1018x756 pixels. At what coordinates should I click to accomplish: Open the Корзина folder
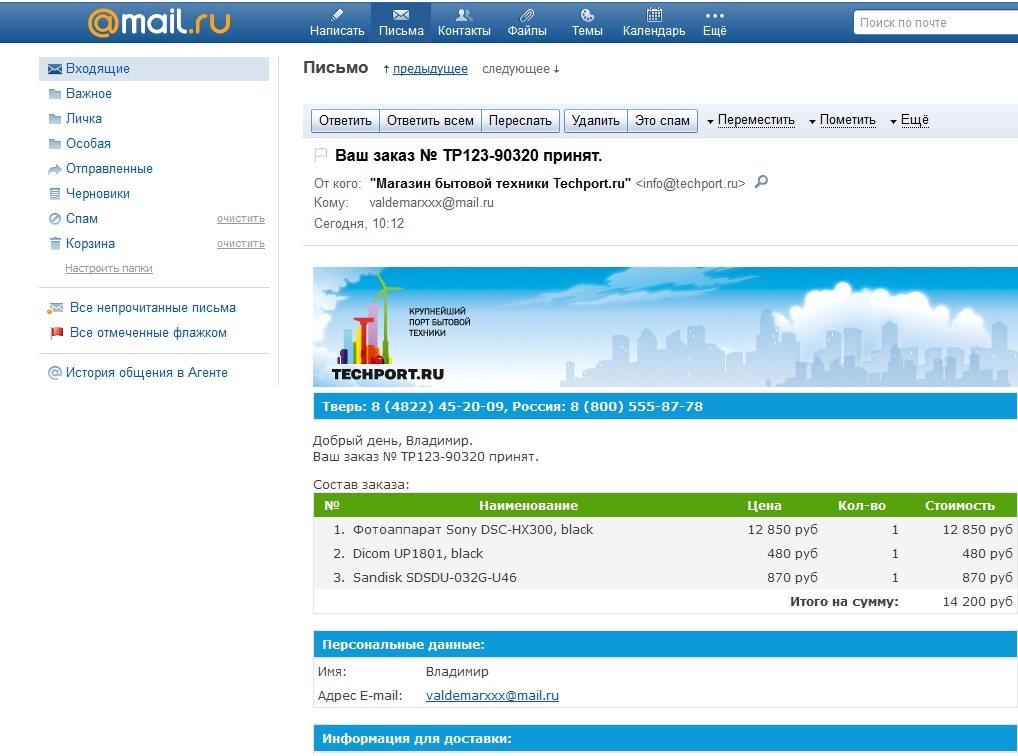[90, 244]
